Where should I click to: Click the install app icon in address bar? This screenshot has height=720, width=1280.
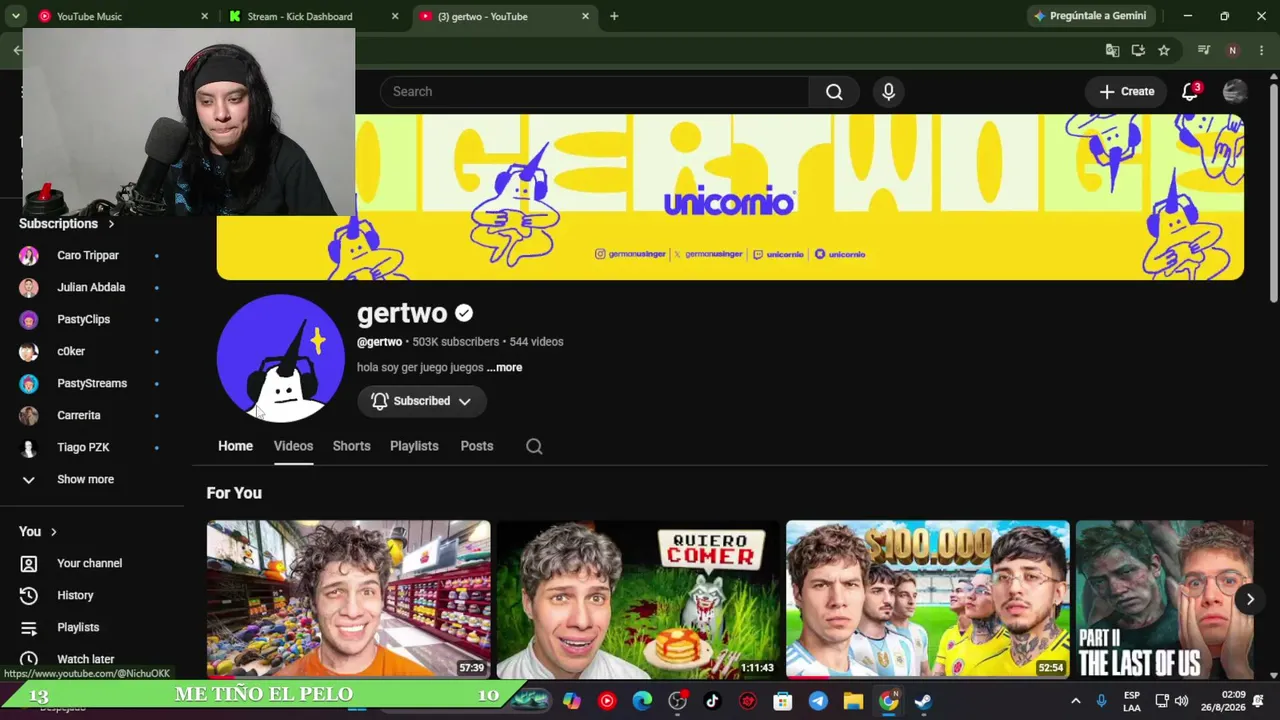click(x=1138, y=50)
